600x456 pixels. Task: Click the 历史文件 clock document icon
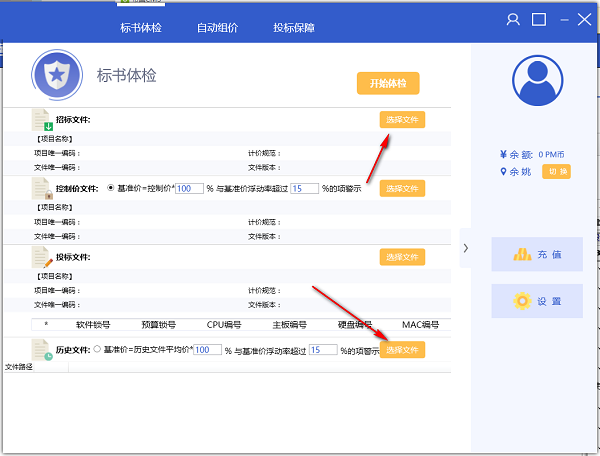point(42,350)
